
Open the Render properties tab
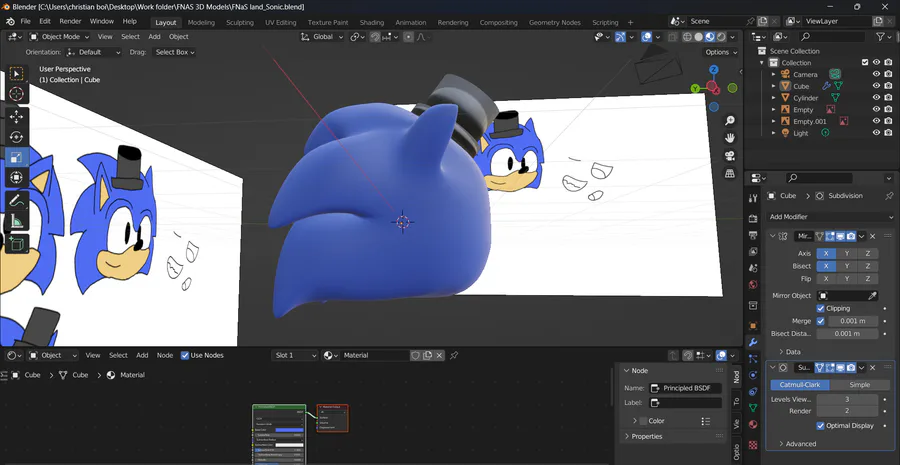pos(753,219)
